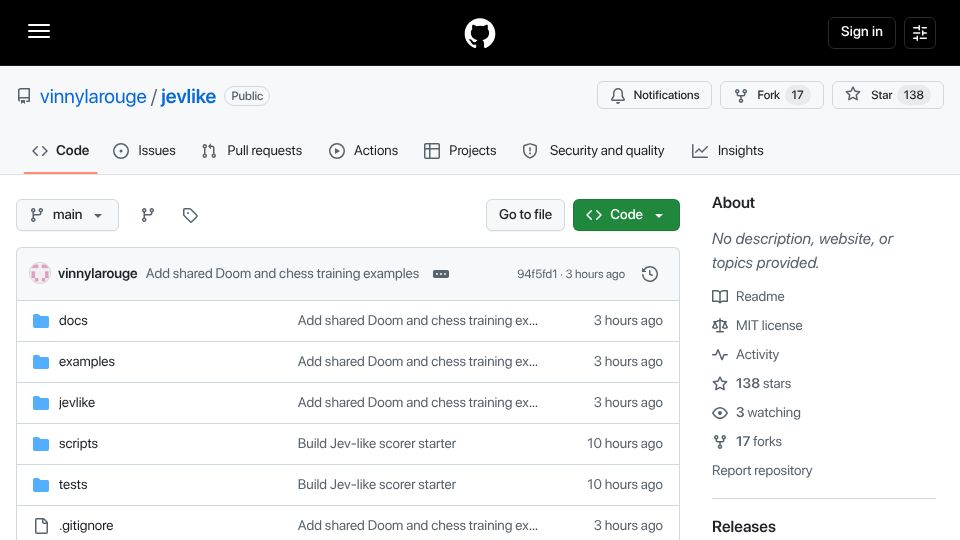960x540 pixels.
Task: Open the Readme link in About
Action: coord(748,296)
